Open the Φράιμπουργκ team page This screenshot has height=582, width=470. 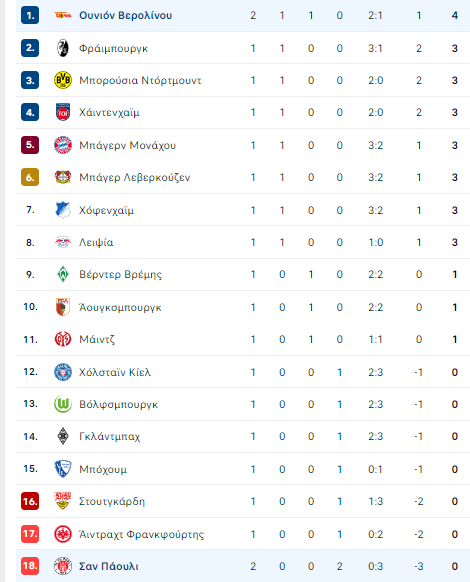pyautogui.click(x=114, y=48)
